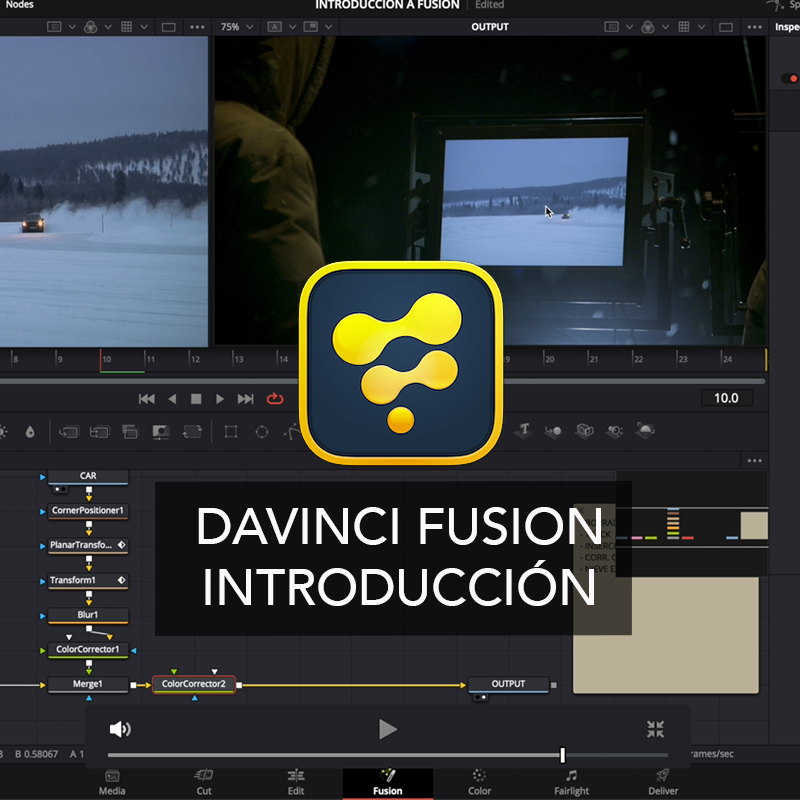Jump to the last frame

click(x=245, y=399)
